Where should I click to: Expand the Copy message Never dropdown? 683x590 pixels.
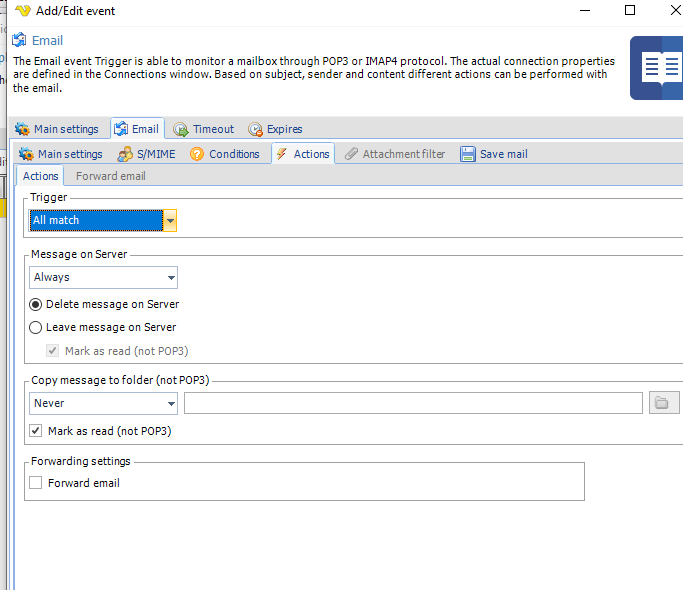pos(171,404)
